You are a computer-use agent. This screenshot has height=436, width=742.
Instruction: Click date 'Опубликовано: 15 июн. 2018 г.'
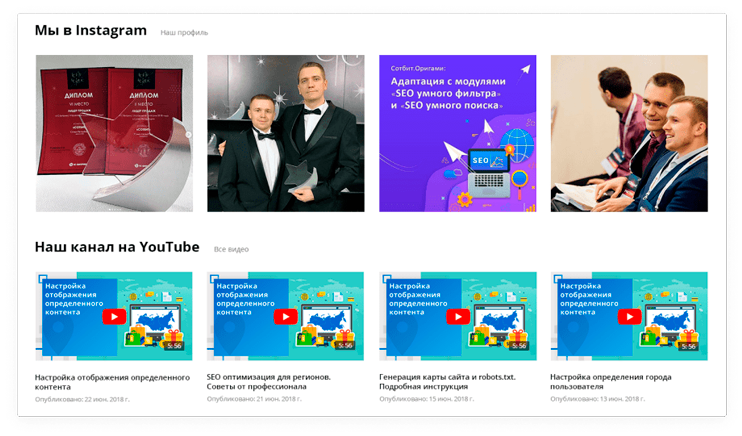(426, 399)
